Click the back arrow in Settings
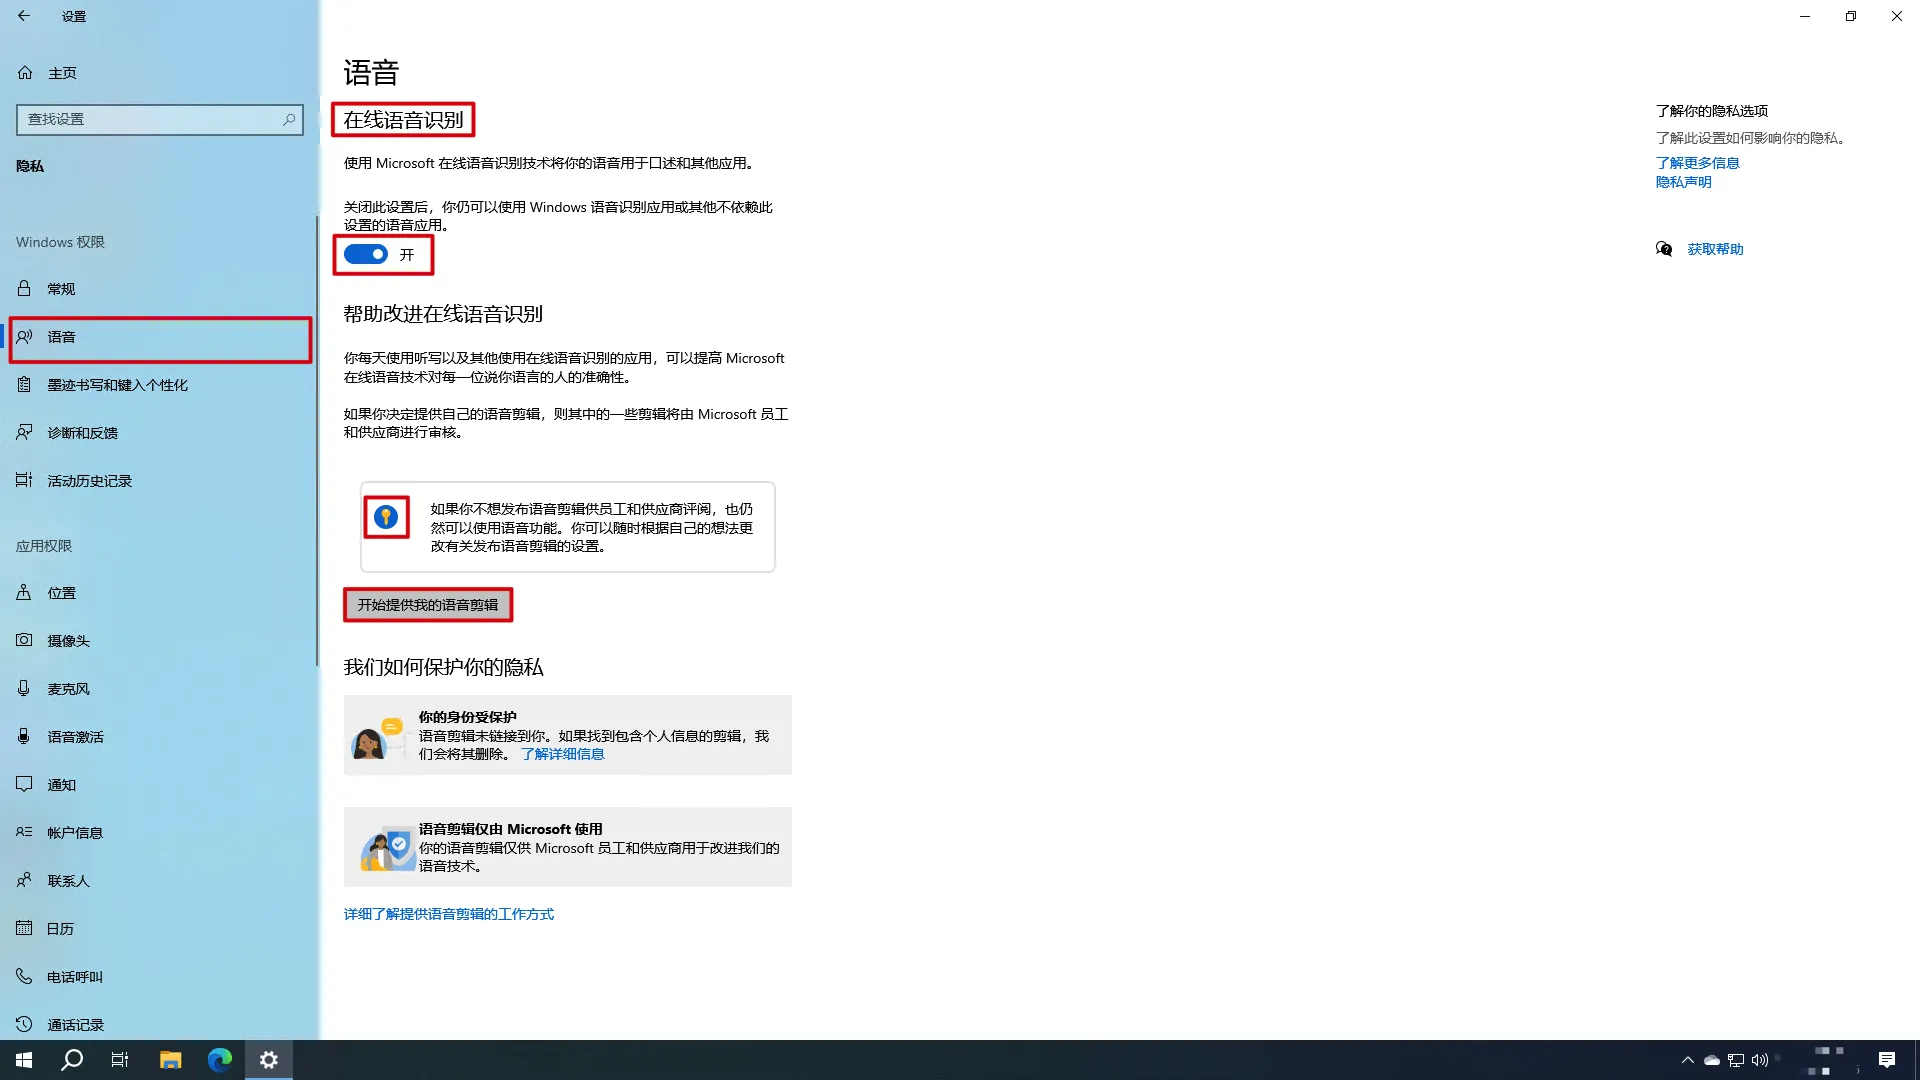The height and width of the screenshot is (1080, 1920). click(24, 16)
